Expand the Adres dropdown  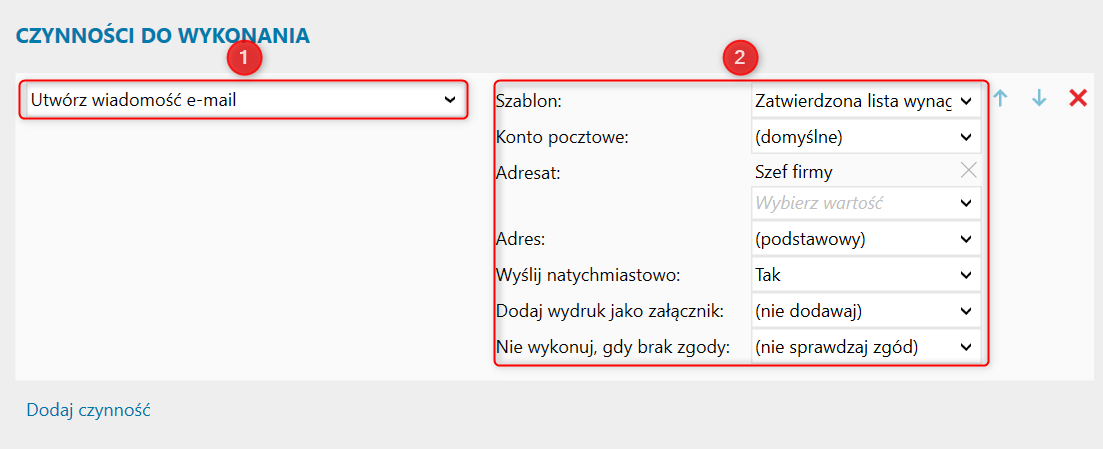coord(865,239)
